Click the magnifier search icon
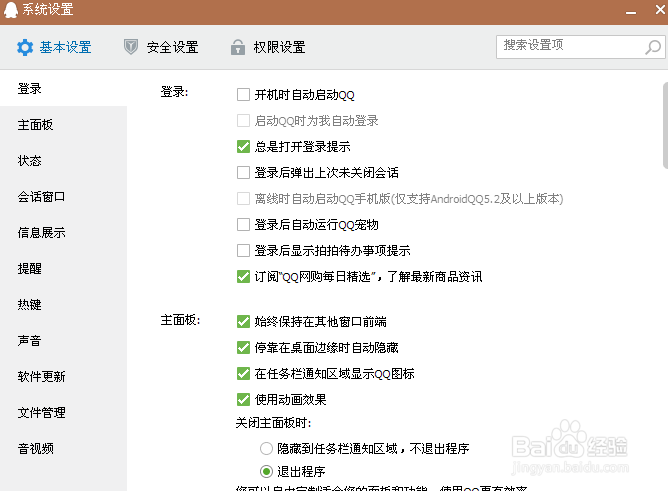This screenshot has width=668, height=491. tap(653, 47)
